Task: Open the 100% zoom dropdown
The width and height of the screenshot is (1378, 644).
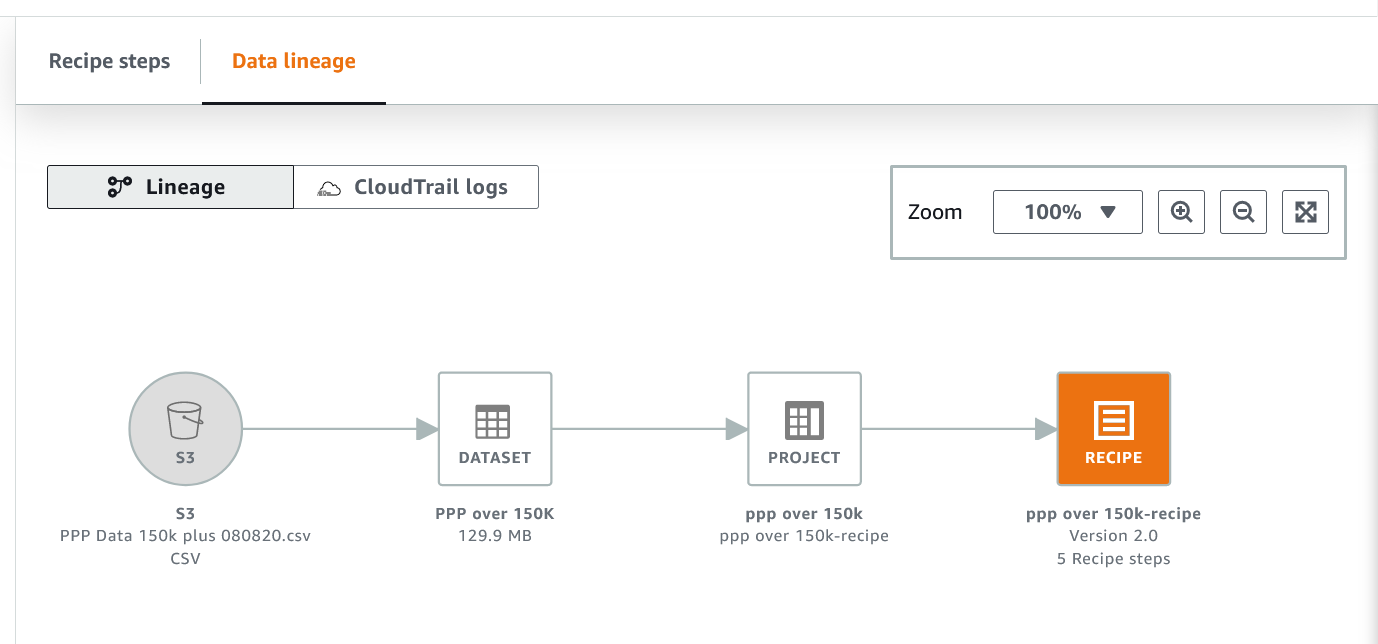Action: pyautogui.click(x=1067, y=212)
